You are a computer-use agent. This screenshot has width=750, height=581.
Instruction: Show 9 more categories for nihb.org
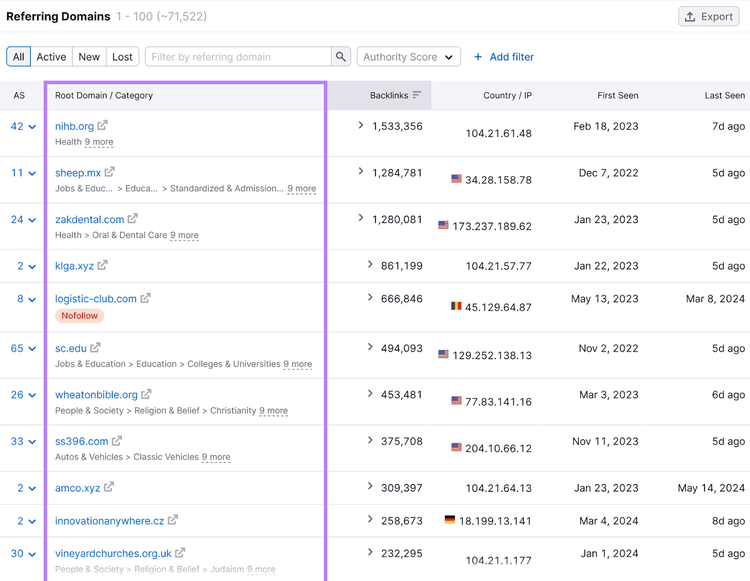click(99, 142)
